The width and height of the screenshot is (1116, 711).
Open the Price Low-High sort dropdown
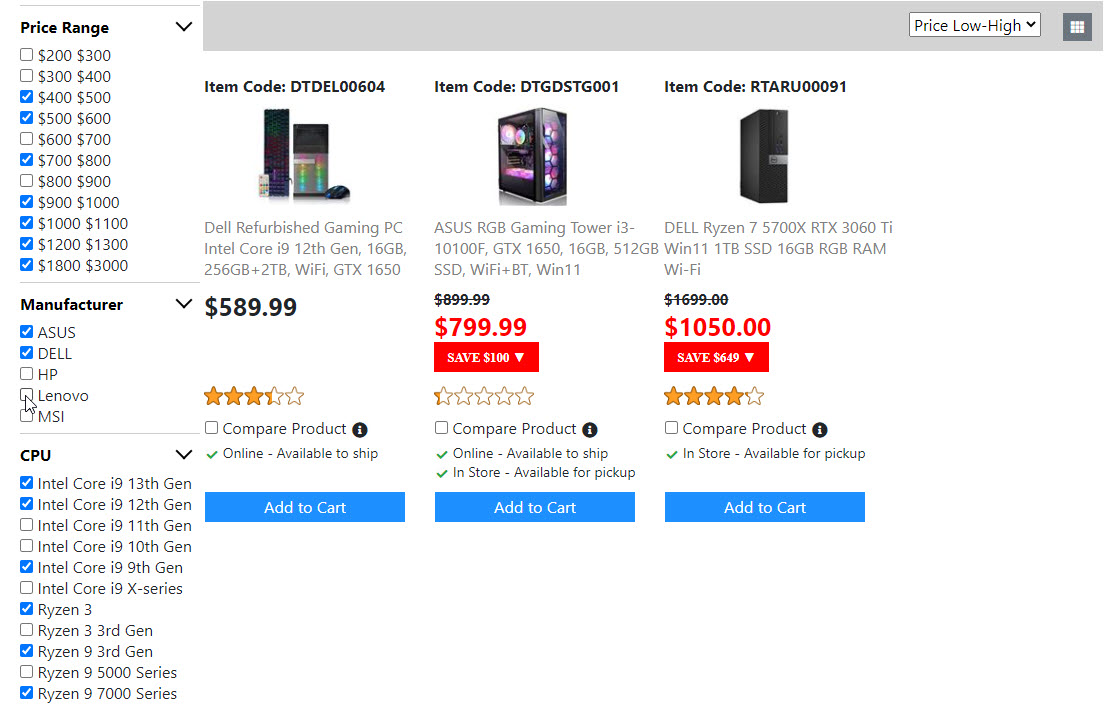(974, 26)
